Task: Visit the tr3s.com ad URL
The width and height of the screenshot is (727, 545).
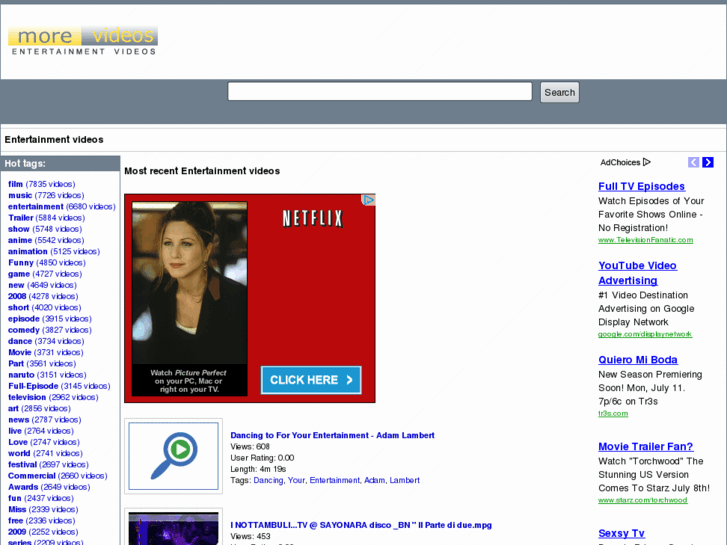Action: pos(613,413)
